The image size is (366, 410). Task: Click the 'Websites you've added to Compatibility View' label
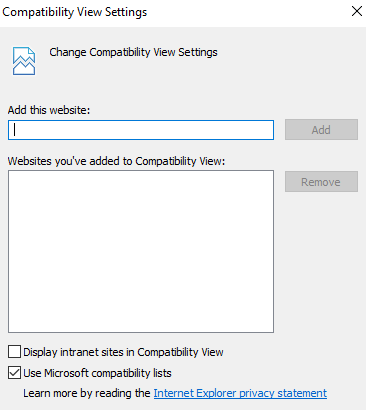pos(117,161)
